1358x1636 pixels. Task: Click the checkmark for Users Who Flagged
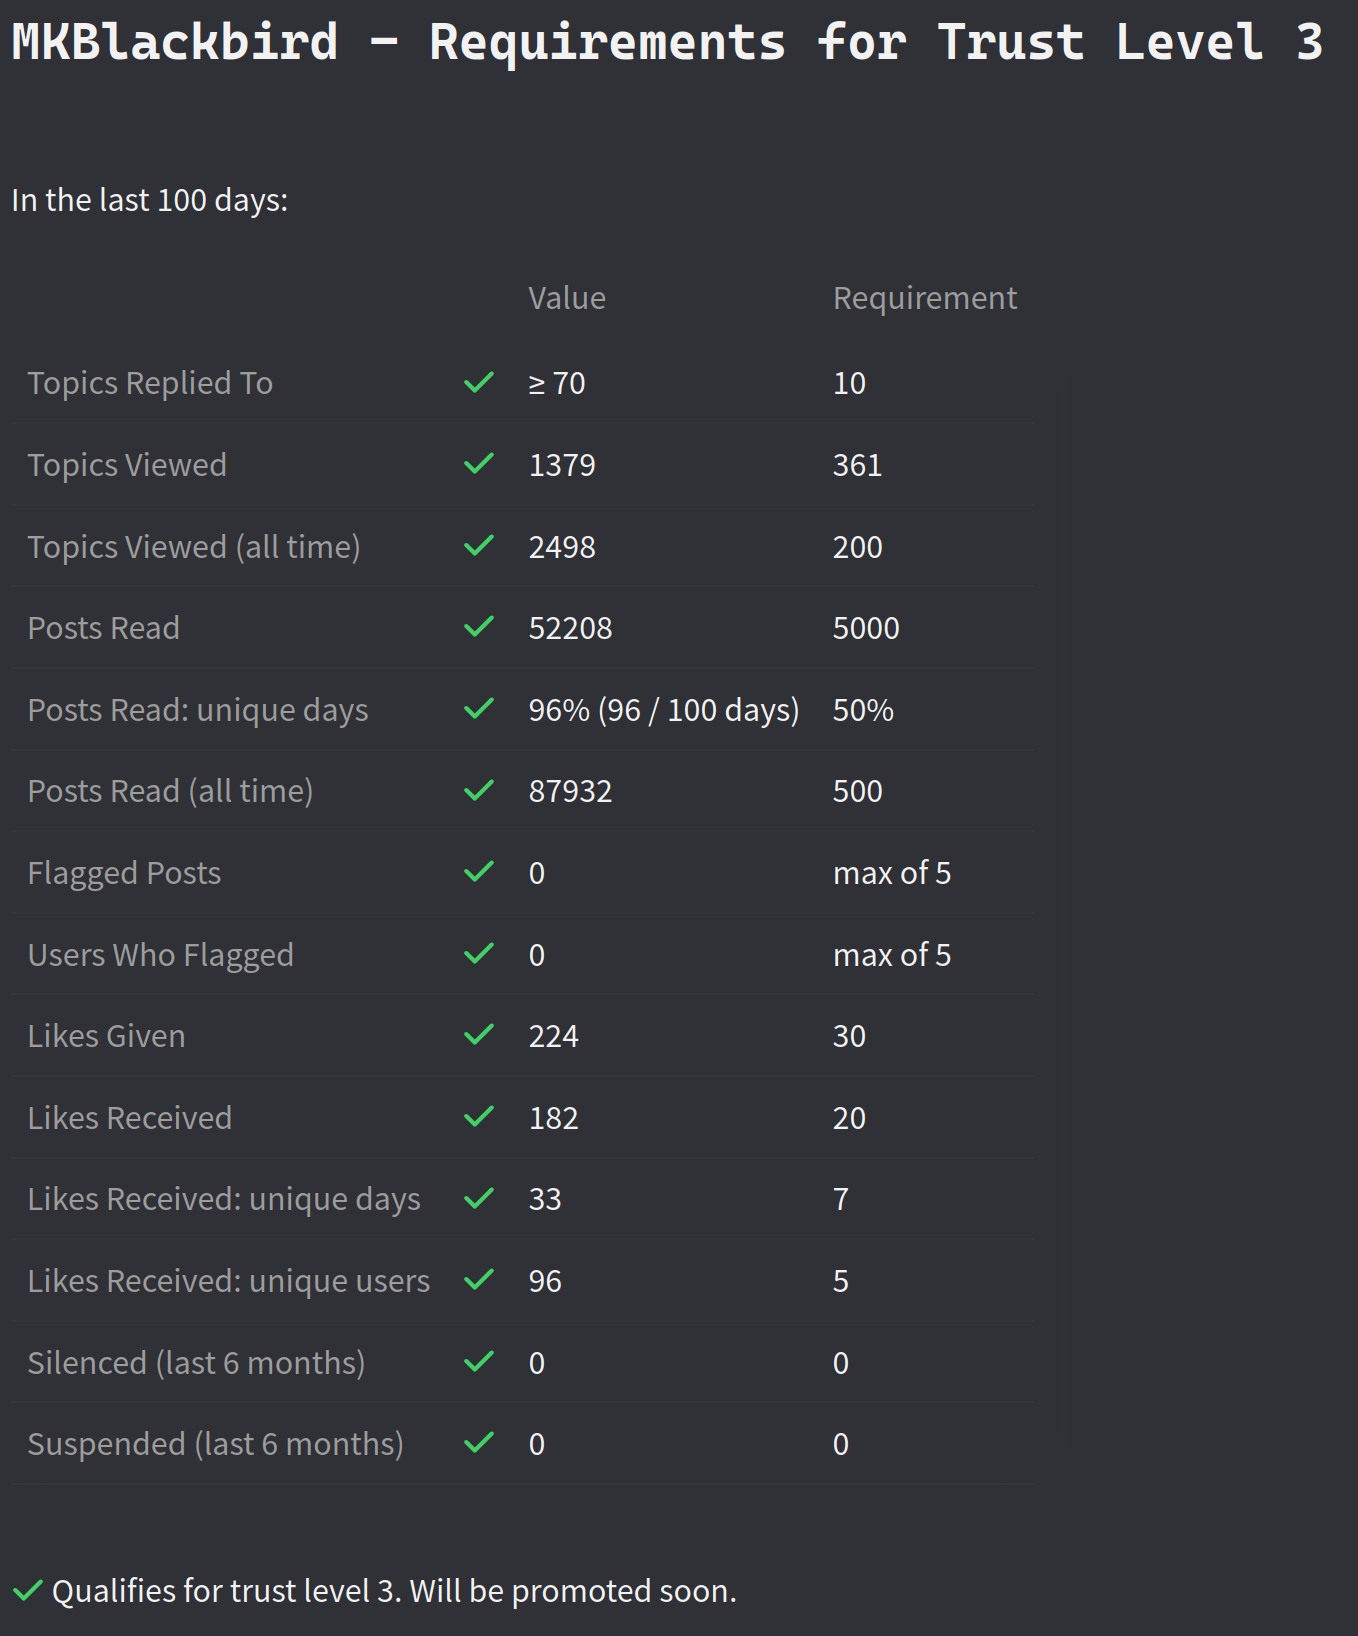[479, 955]
